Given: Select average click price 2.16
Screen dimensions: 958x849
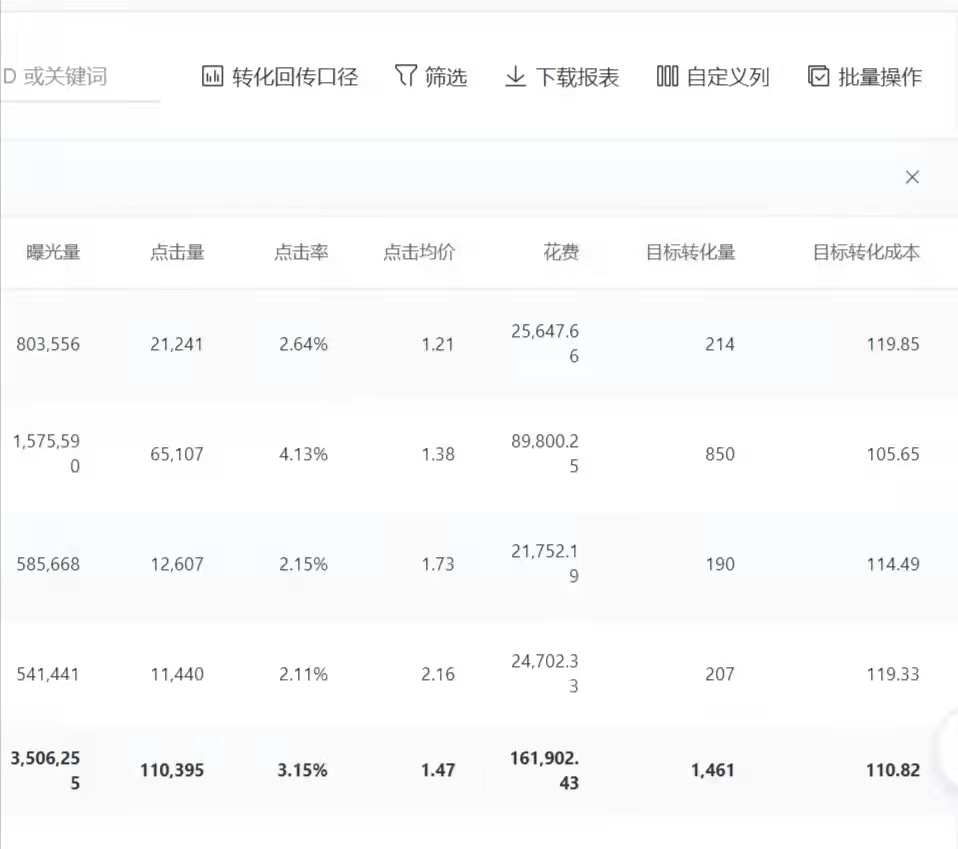Looking at the screenshot, I should tap(438, 674).
